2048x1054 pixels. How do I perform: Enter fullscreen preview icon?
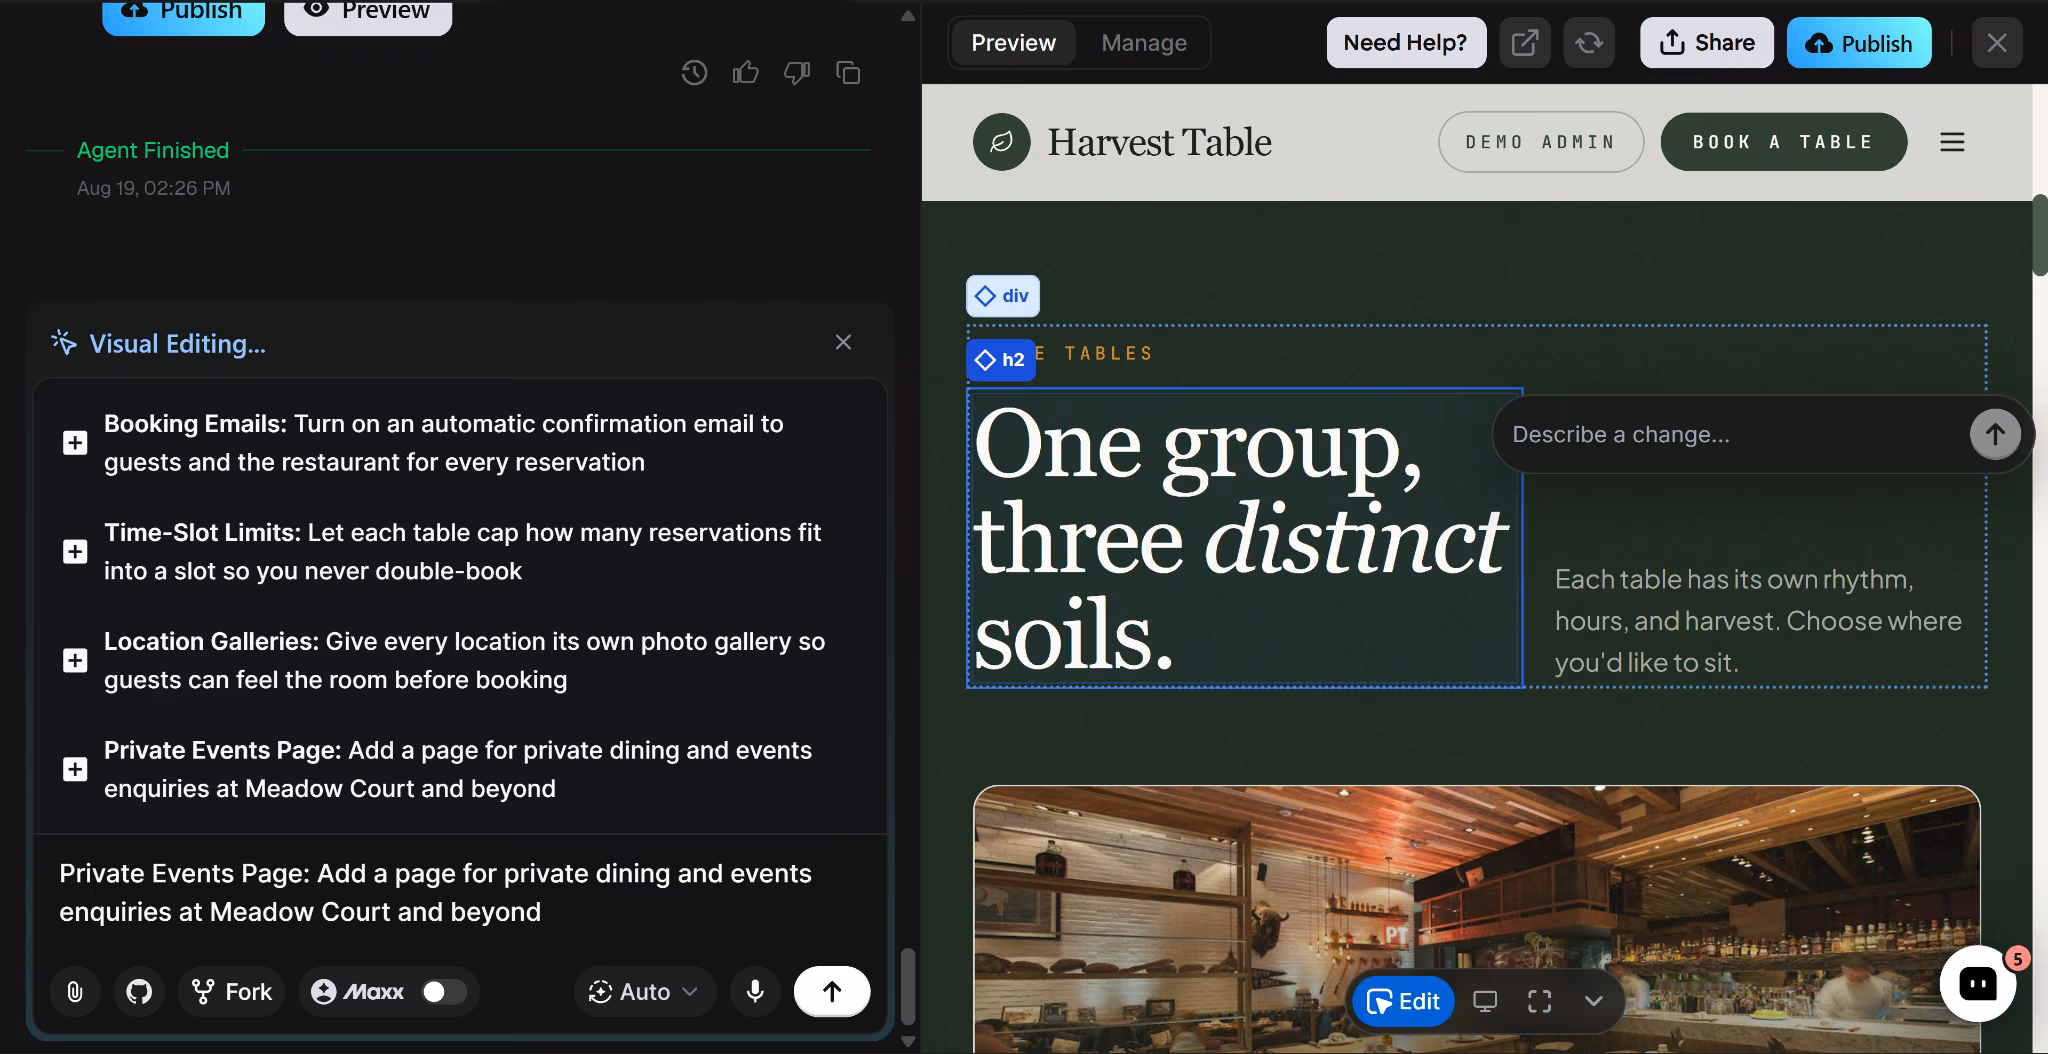click(1539, 1001)
